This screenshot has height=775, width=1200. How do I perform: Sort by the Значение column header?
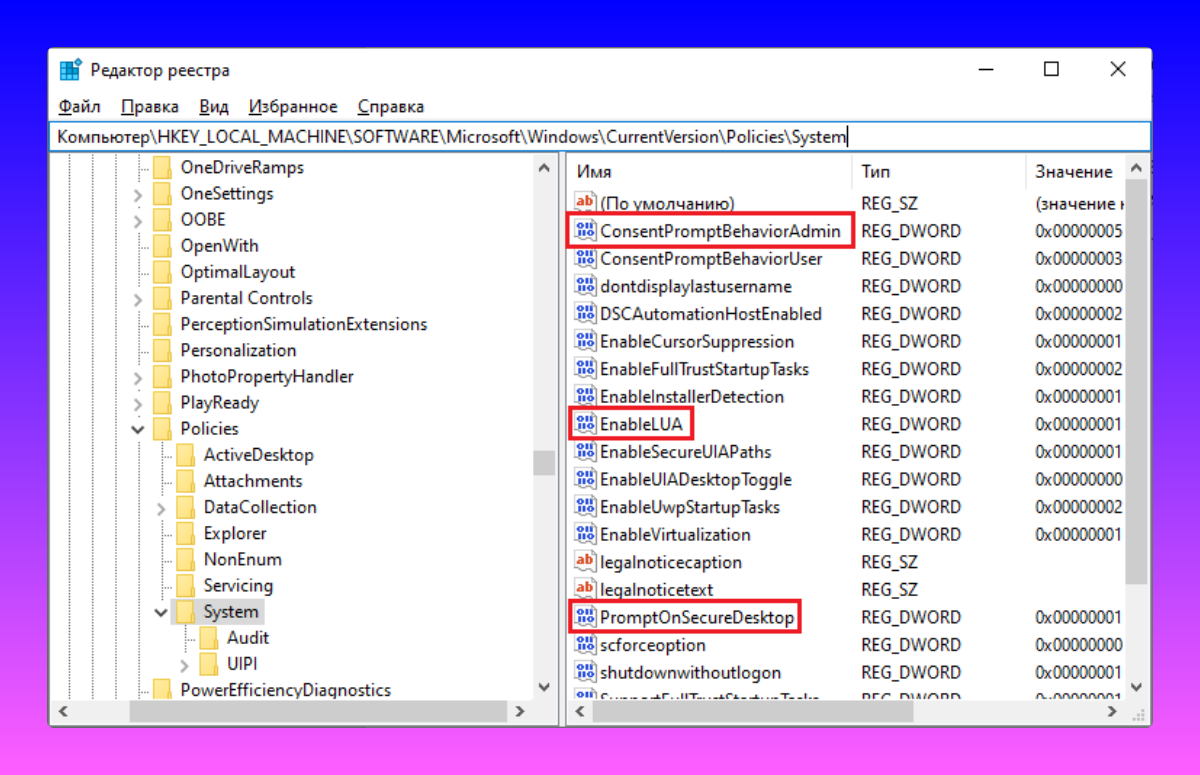coord(1075,172)
